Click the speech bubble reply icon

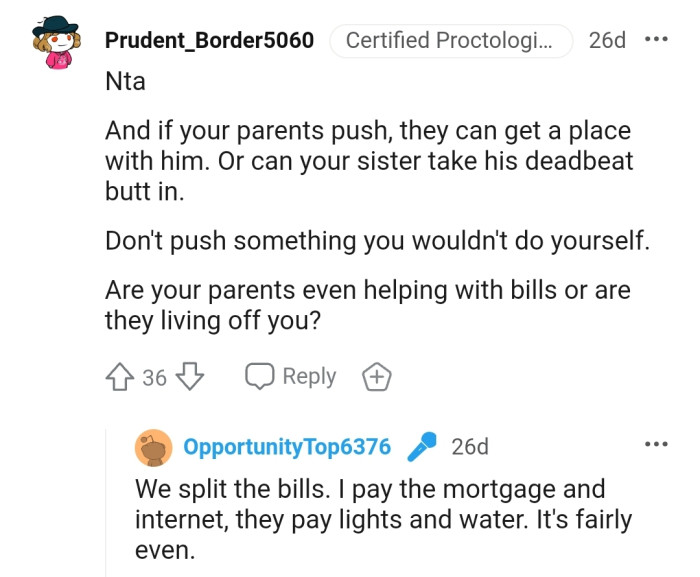pos(260,377)
